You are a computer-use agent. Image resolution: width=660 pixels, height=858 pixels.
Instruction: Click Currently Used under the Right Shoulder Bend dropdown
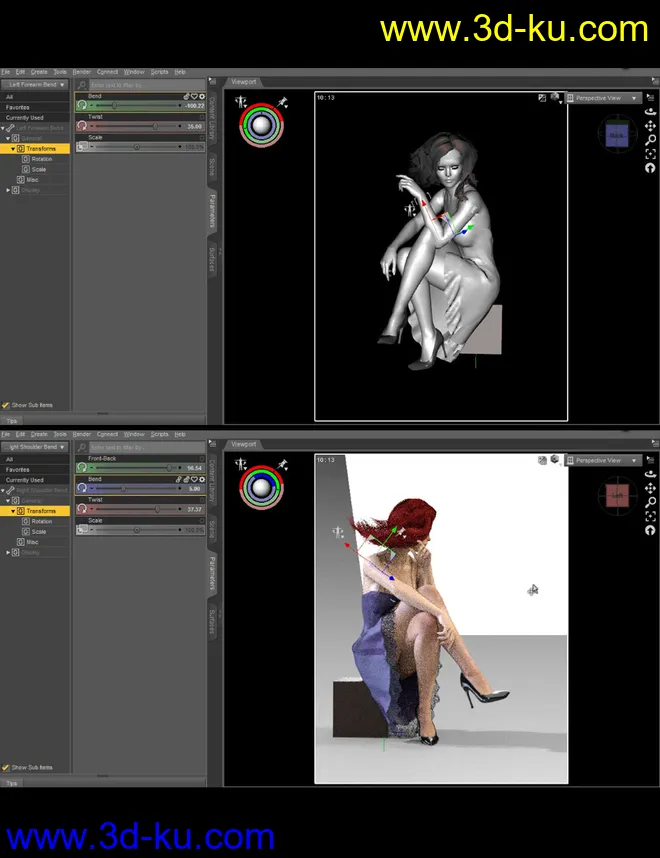pos(24,480)
